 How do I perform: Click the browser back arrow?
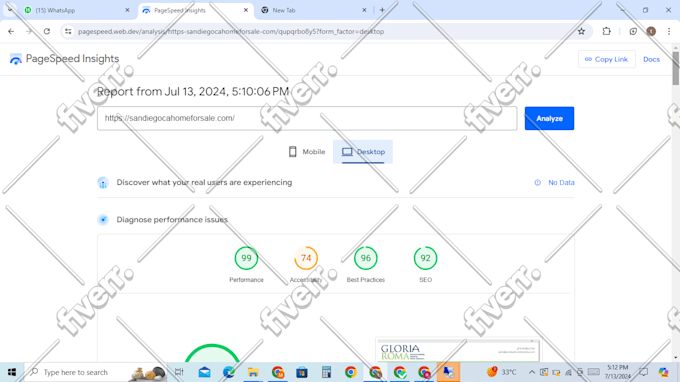tap(11, 31)
